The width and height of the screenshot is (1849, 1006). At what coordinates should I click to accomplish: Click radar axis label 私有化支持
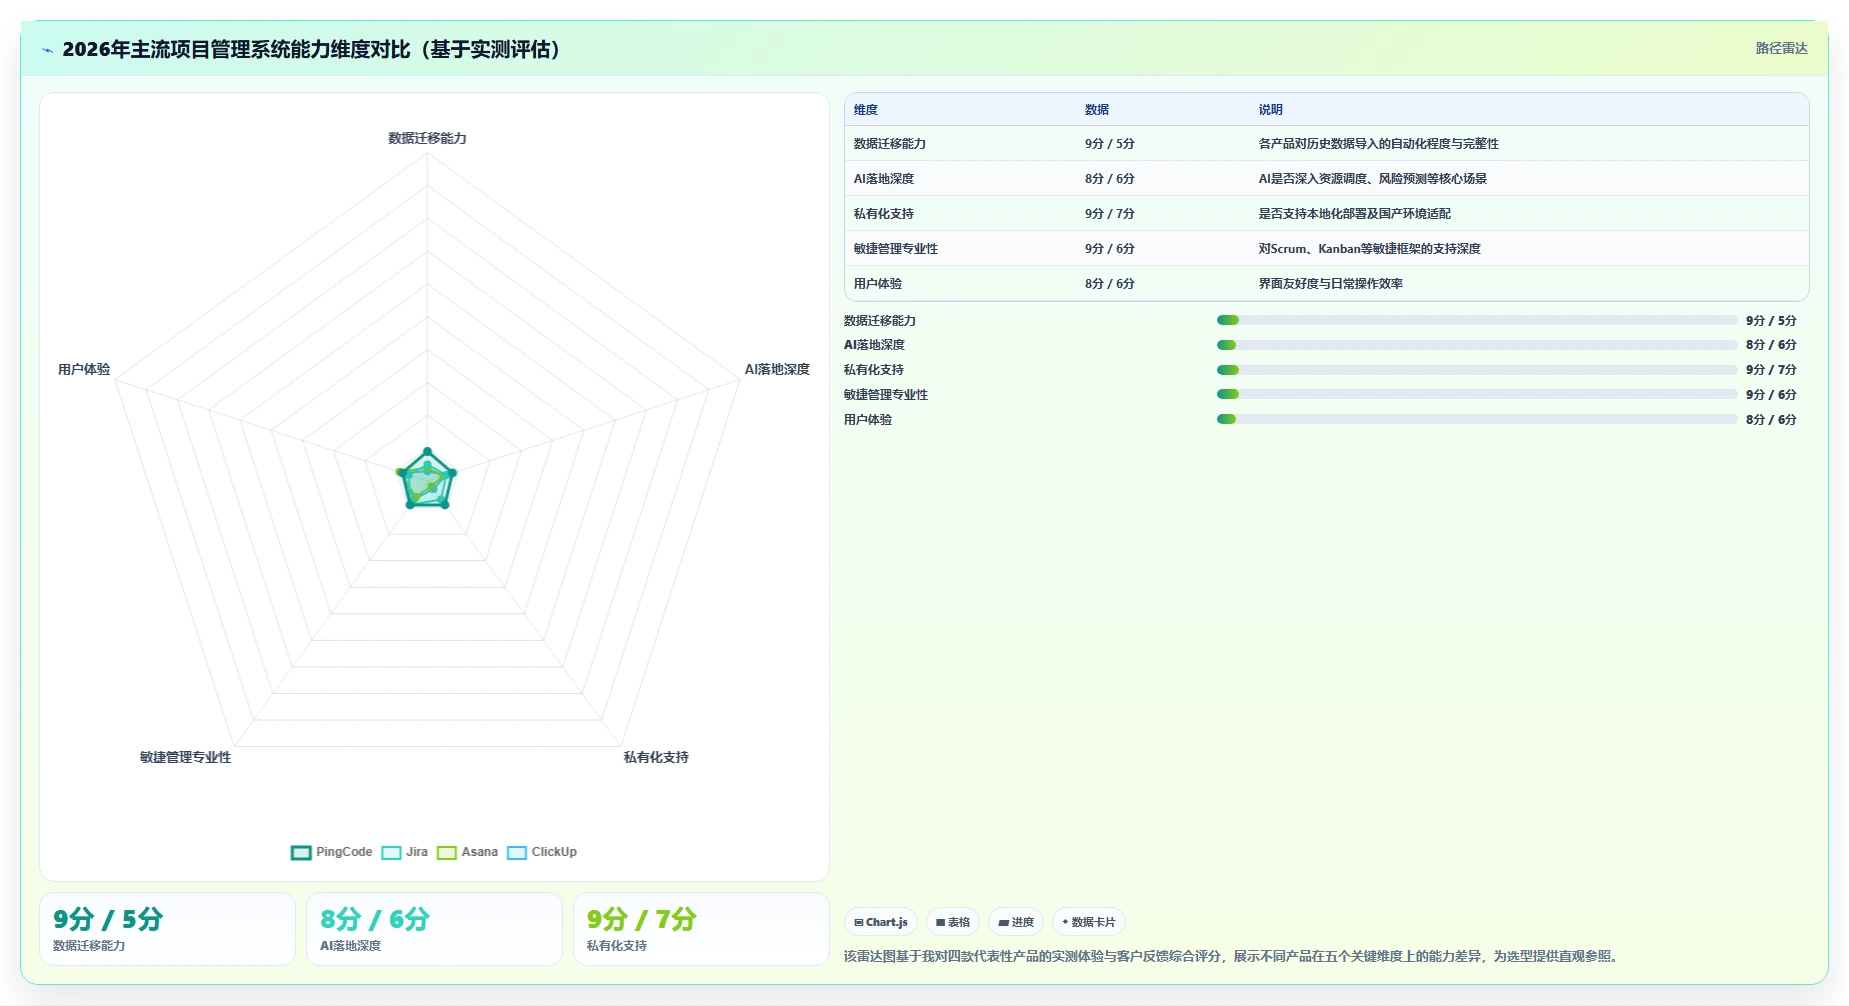tap(656, 757)
